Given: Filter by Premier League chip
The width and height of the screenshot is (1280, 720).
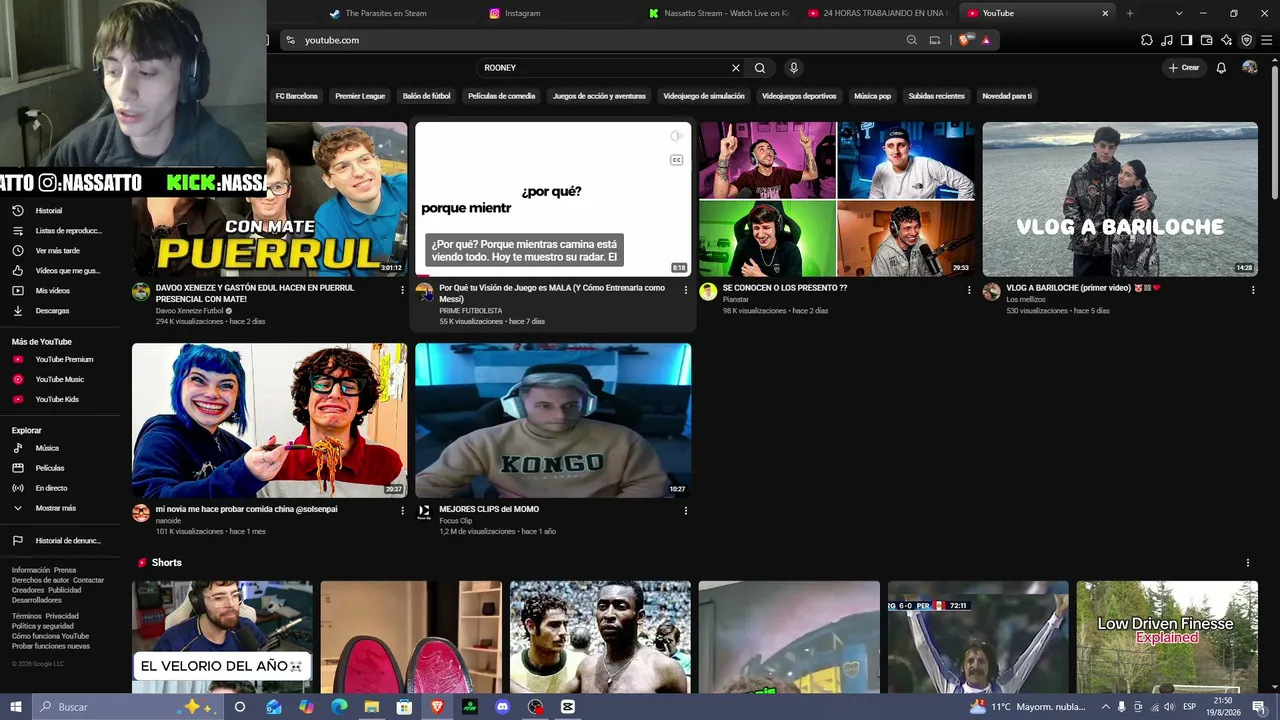Looking at the screenshot, I should [360, 96].
